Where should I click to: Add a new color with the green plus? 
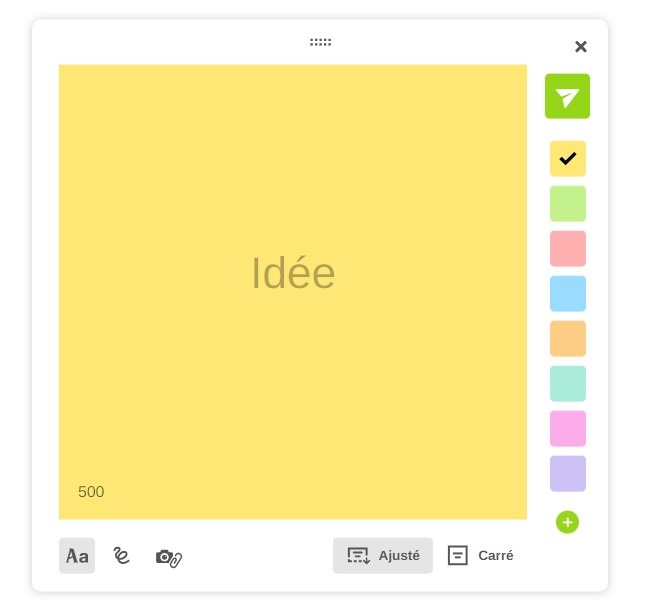point(567,522)
